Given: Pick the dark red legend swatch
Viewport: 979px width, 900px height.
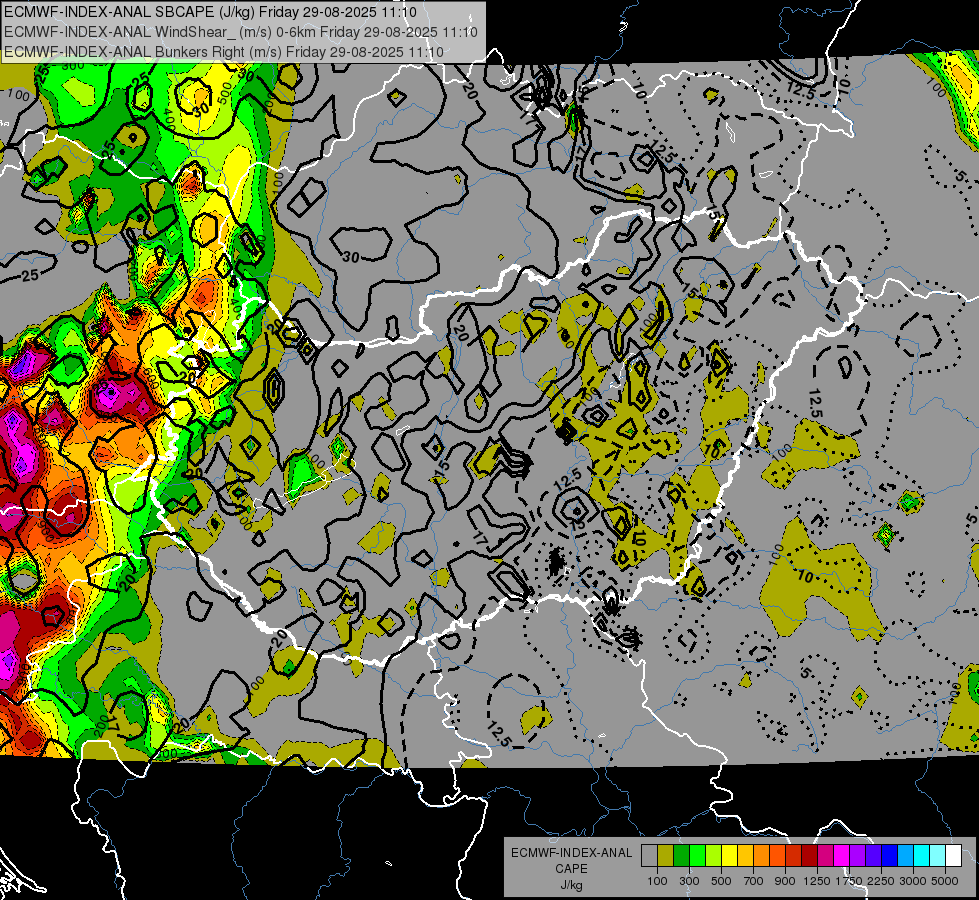Looking at the screenshot, I should [810, 856].
